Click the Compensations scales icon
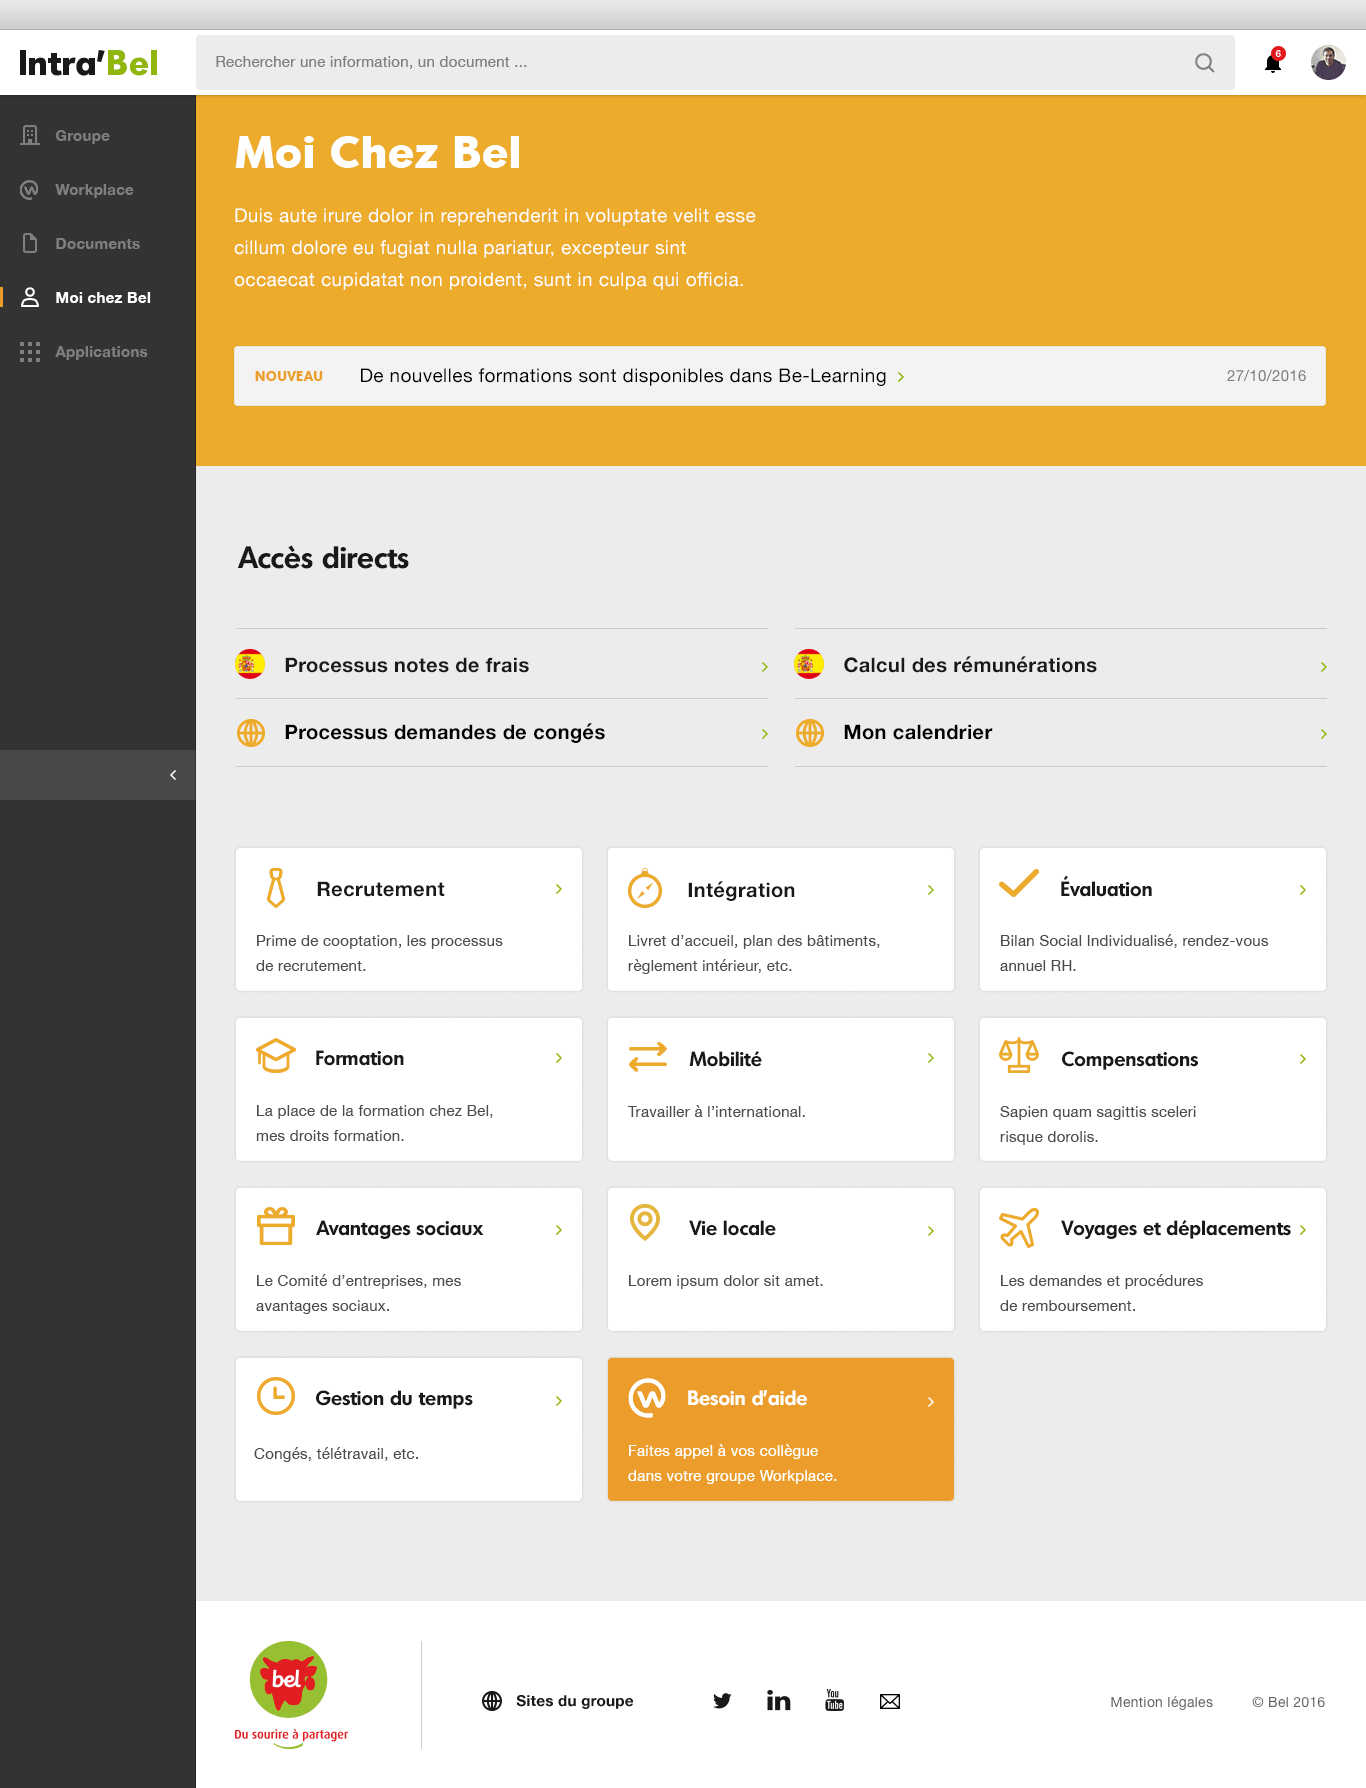The height and width of the screenshot is (1788, 1366). coord(1019,1055)
